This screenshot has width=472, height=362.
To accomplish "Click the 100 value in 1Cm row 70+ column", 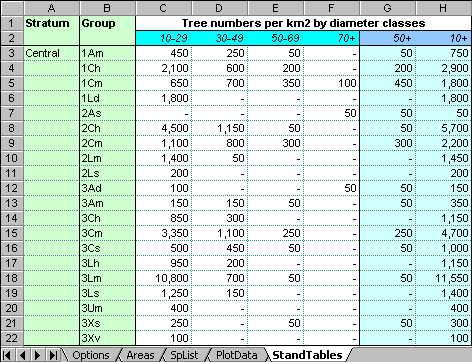I will pos(331,83).
